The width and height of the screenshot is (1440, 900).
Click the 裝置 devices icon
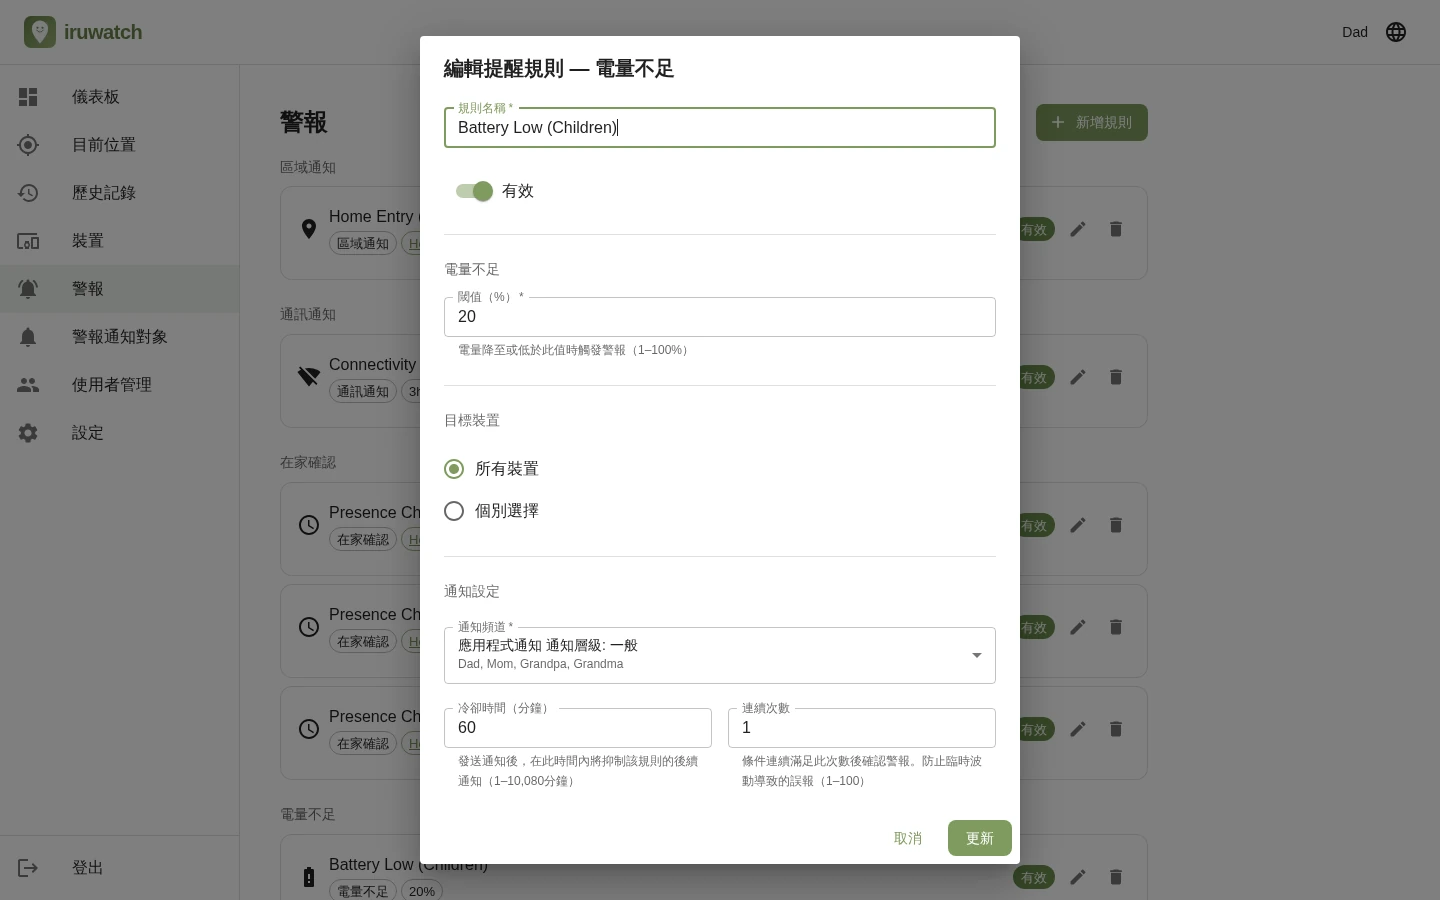coord(28,241)
